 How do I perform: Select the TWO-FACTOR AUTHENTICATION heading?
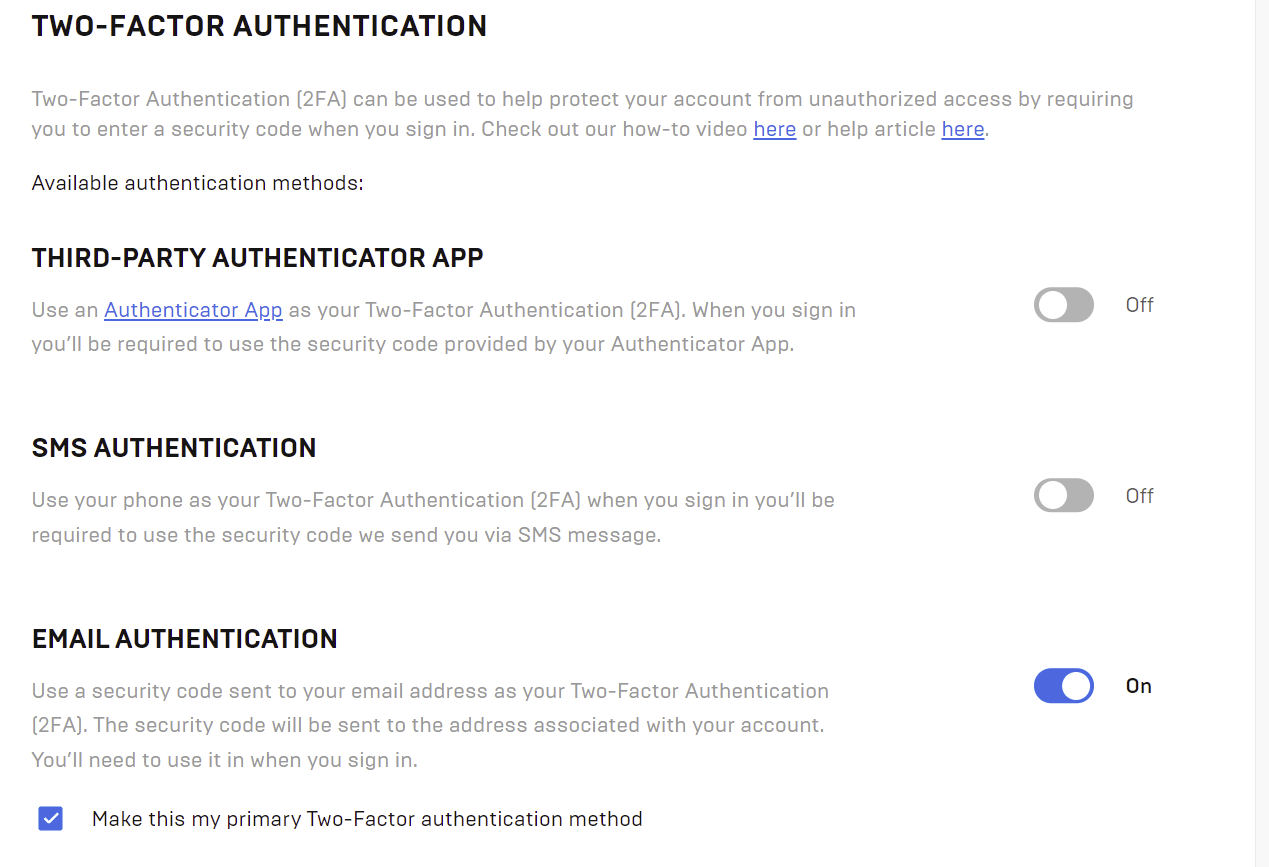click(259, 26)
